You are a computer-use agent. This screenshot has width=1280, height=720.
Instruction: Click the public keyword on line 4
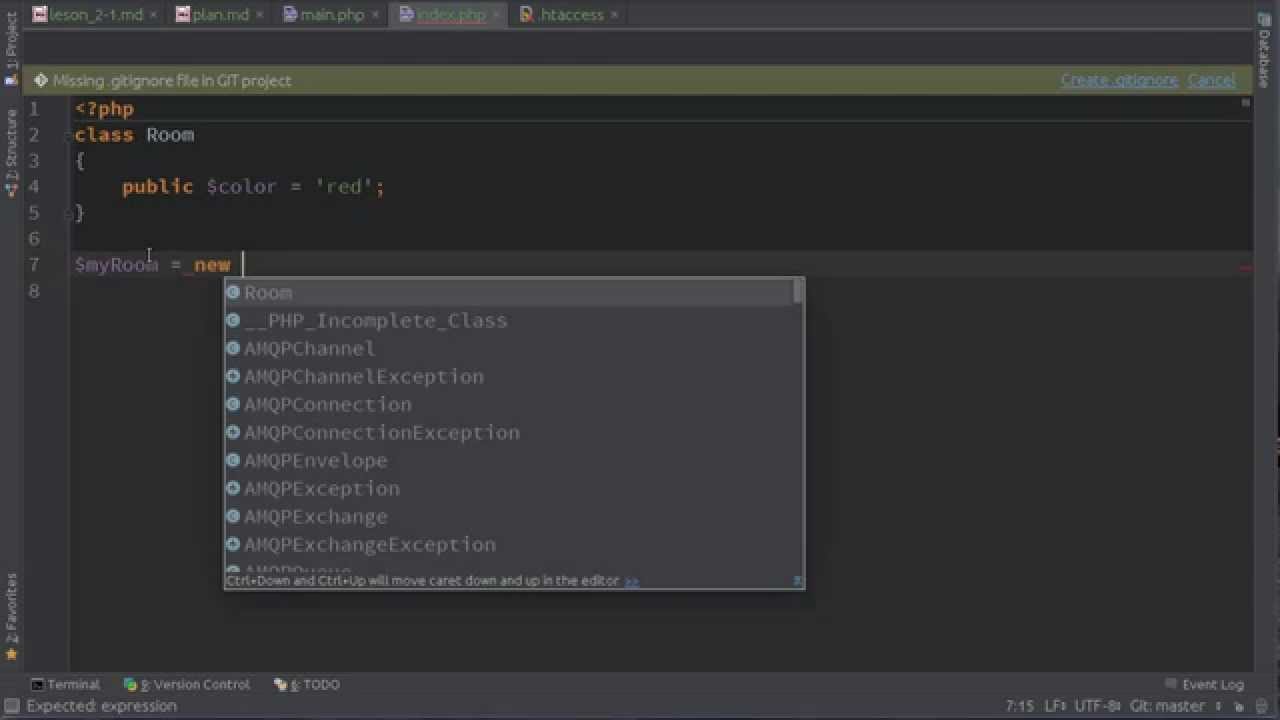157,187
